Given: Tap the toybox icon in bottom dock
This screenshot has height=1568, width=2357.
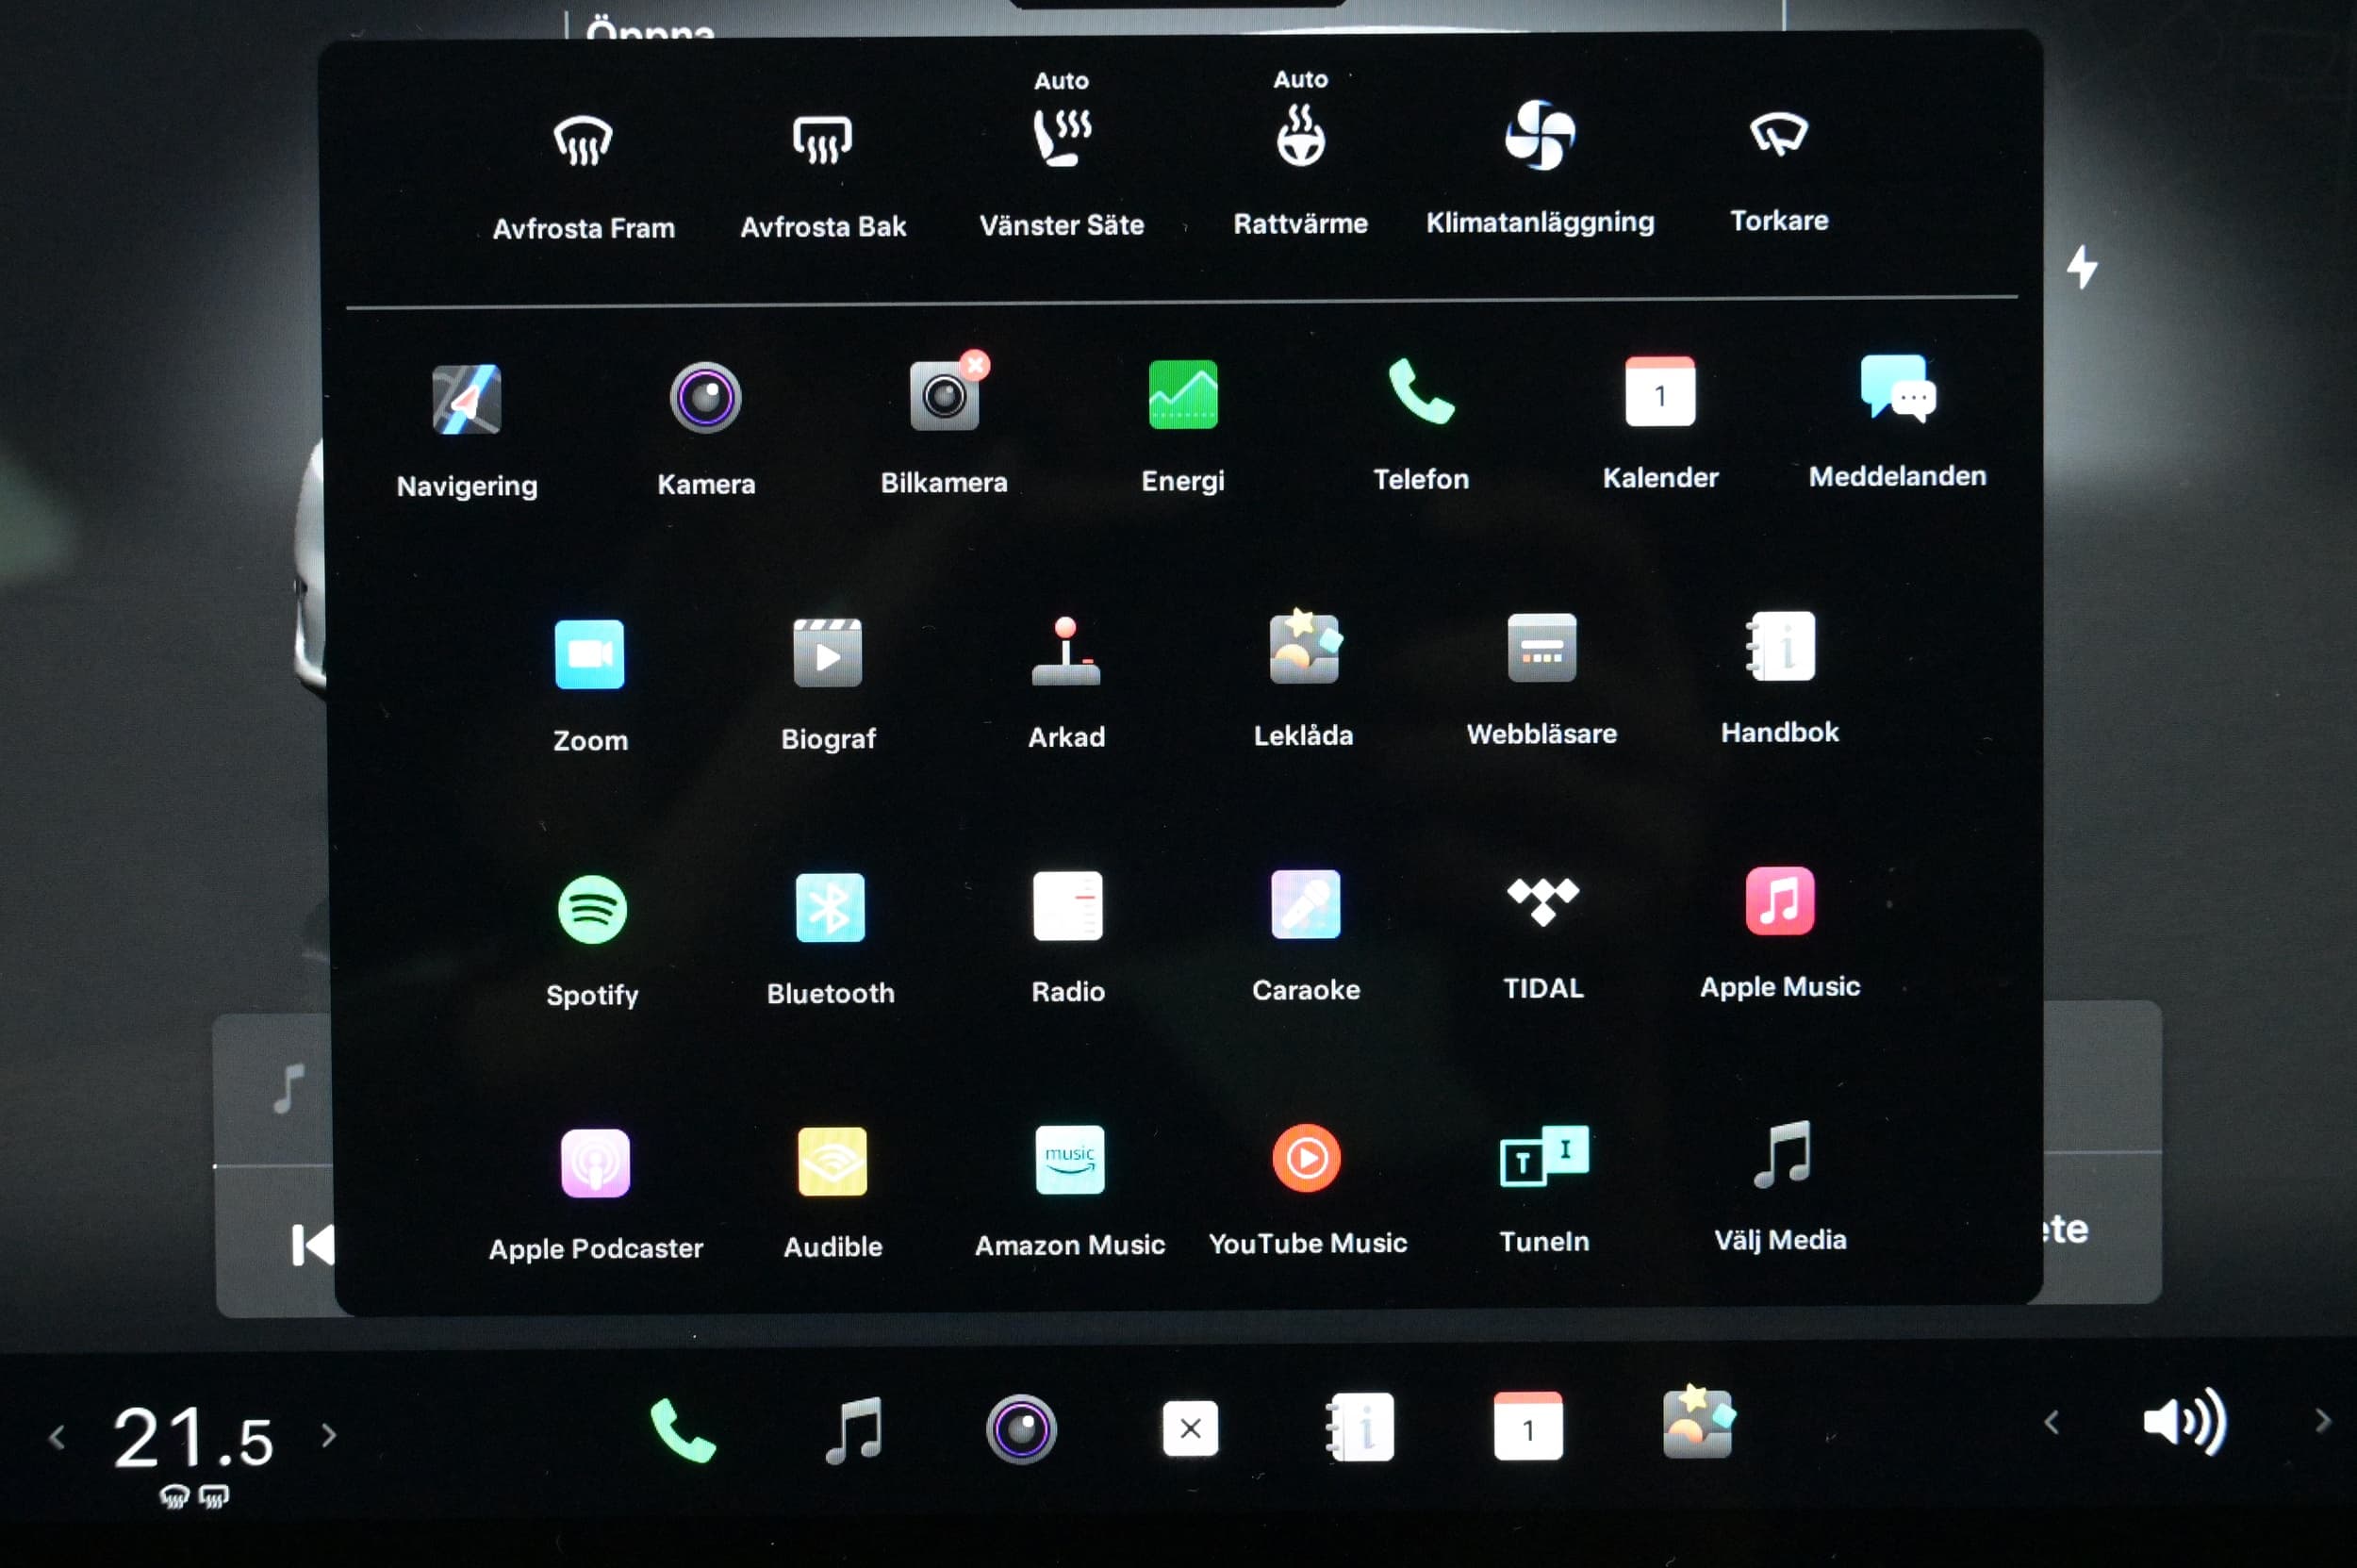Looking at the screenshot, I should pos(1698,1421).
